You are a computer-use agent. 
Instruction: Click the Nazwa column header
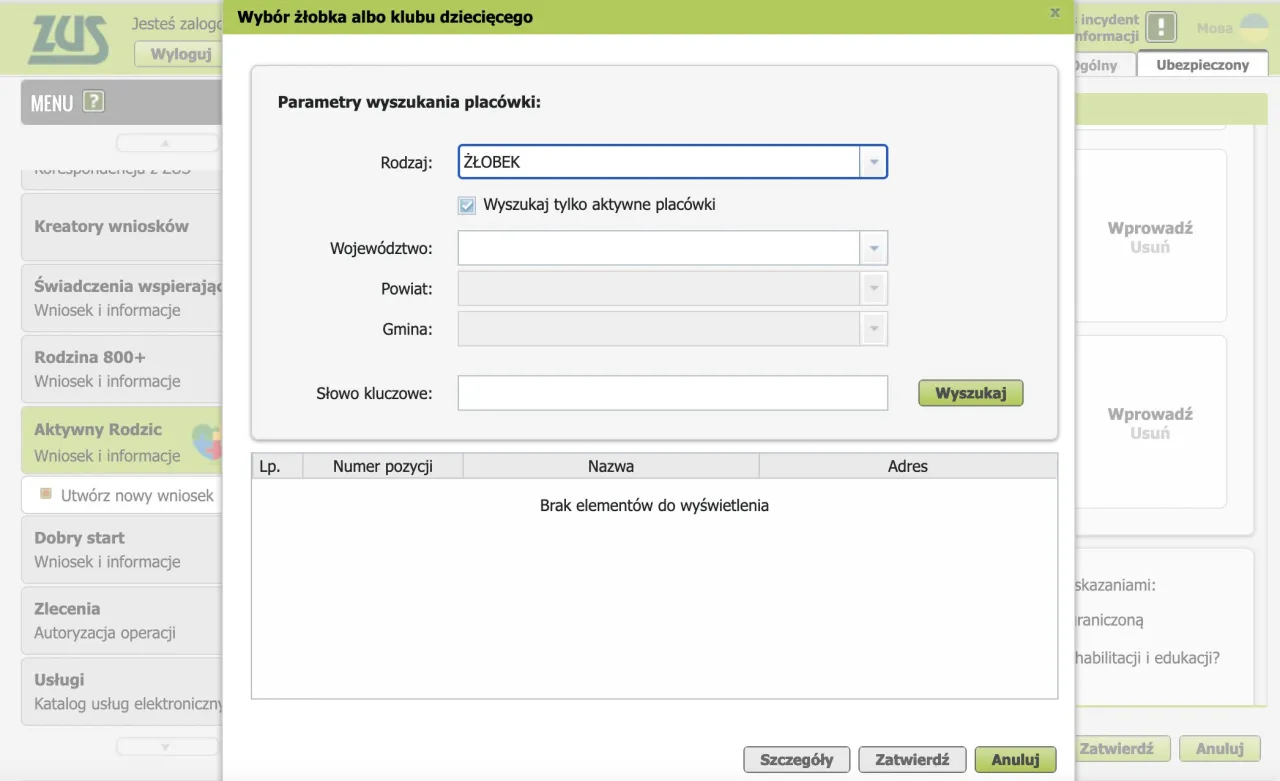610,466
